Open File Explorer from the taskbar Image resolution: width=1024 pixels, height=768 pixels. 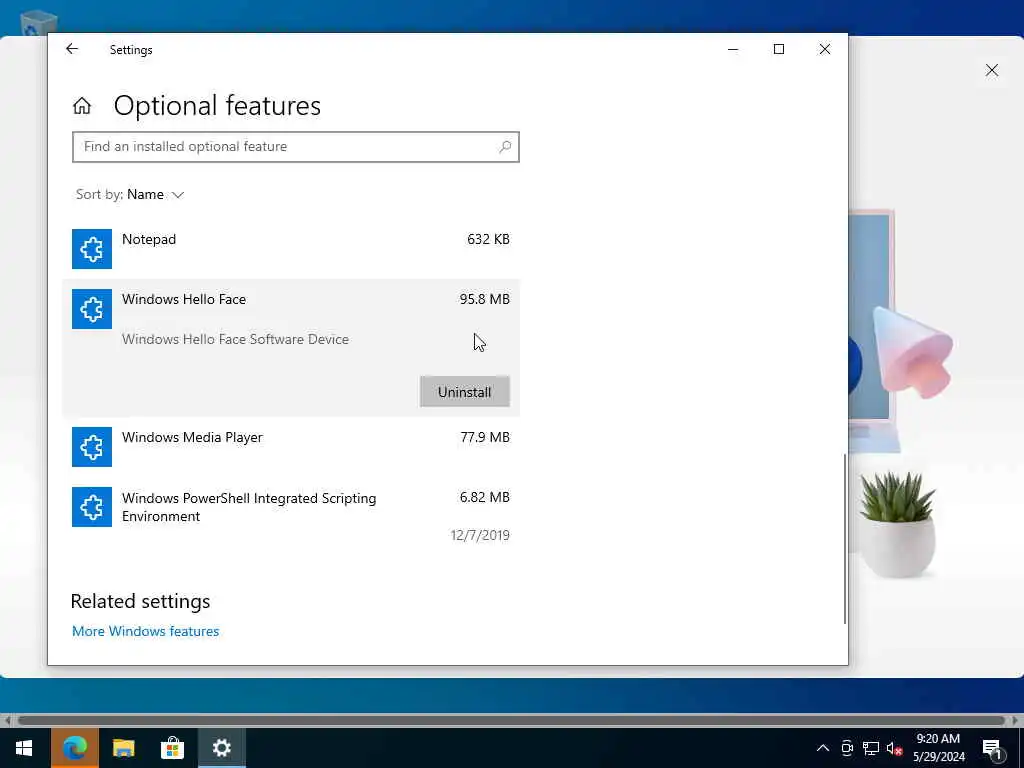coord(123,748)
